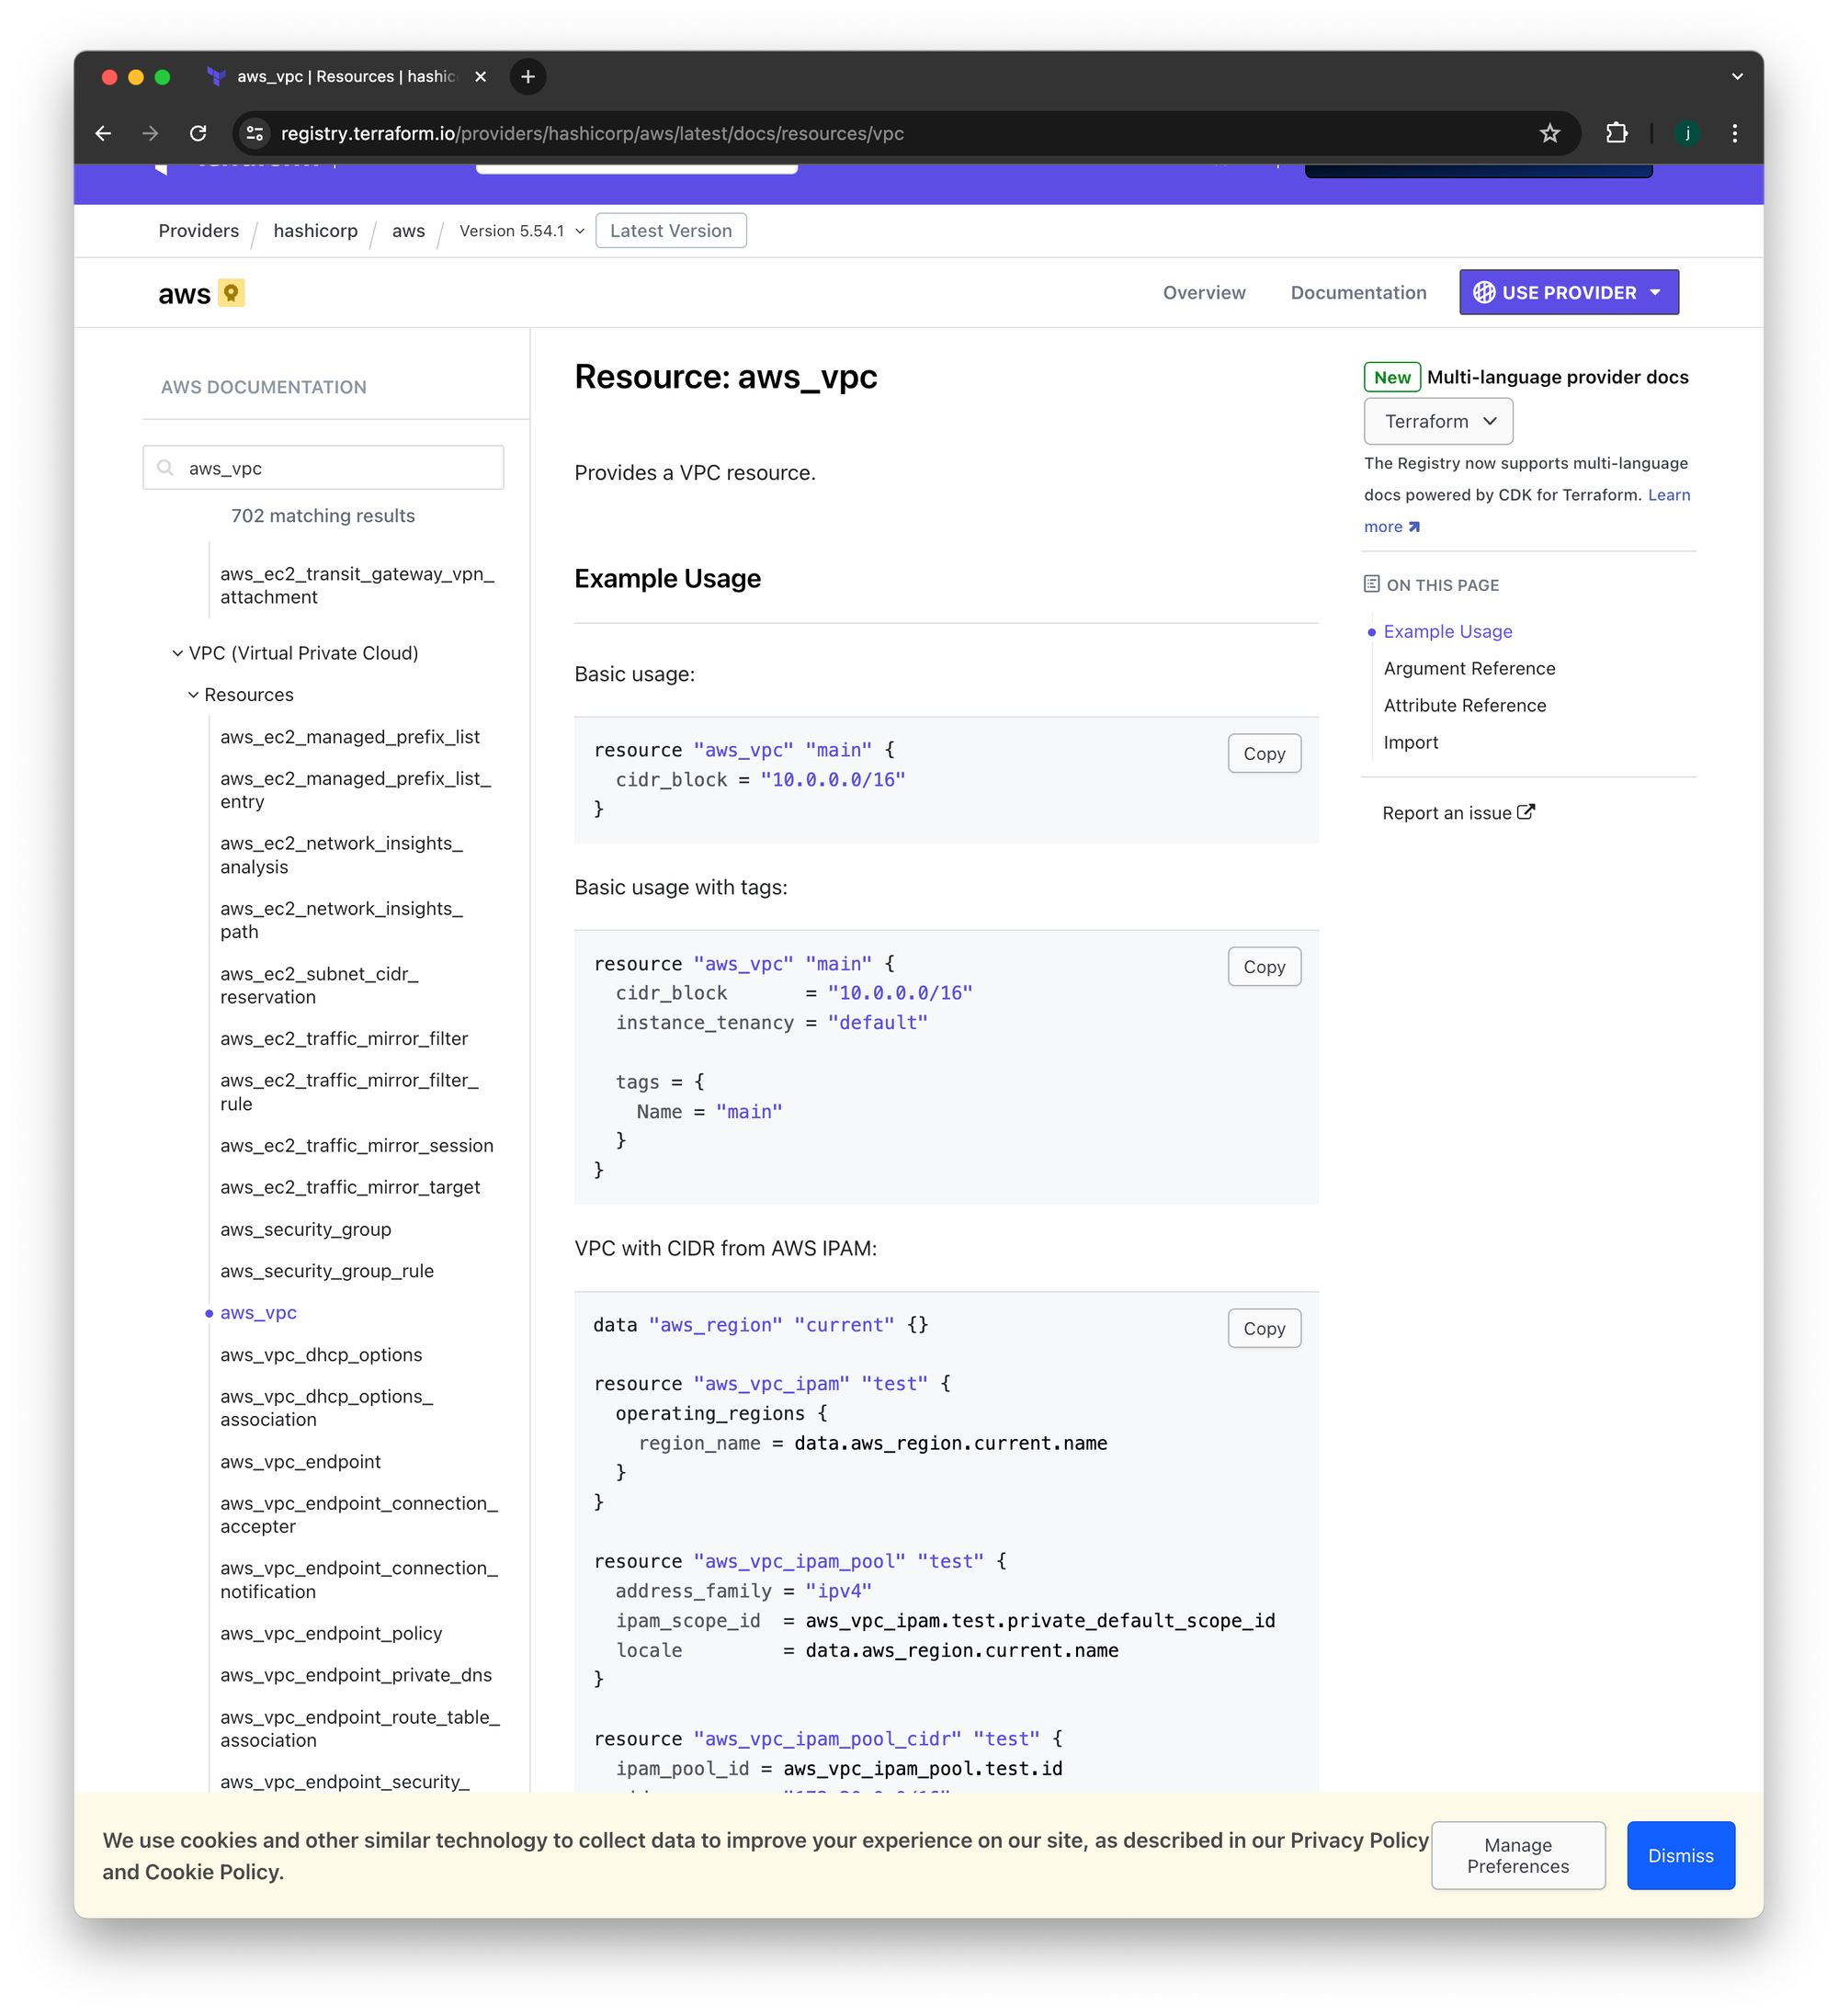Screen dimensions: 1838x2016
Task: Open aws_ec2_managed_prefix_list docs
Action: click(x=350, y=737)
